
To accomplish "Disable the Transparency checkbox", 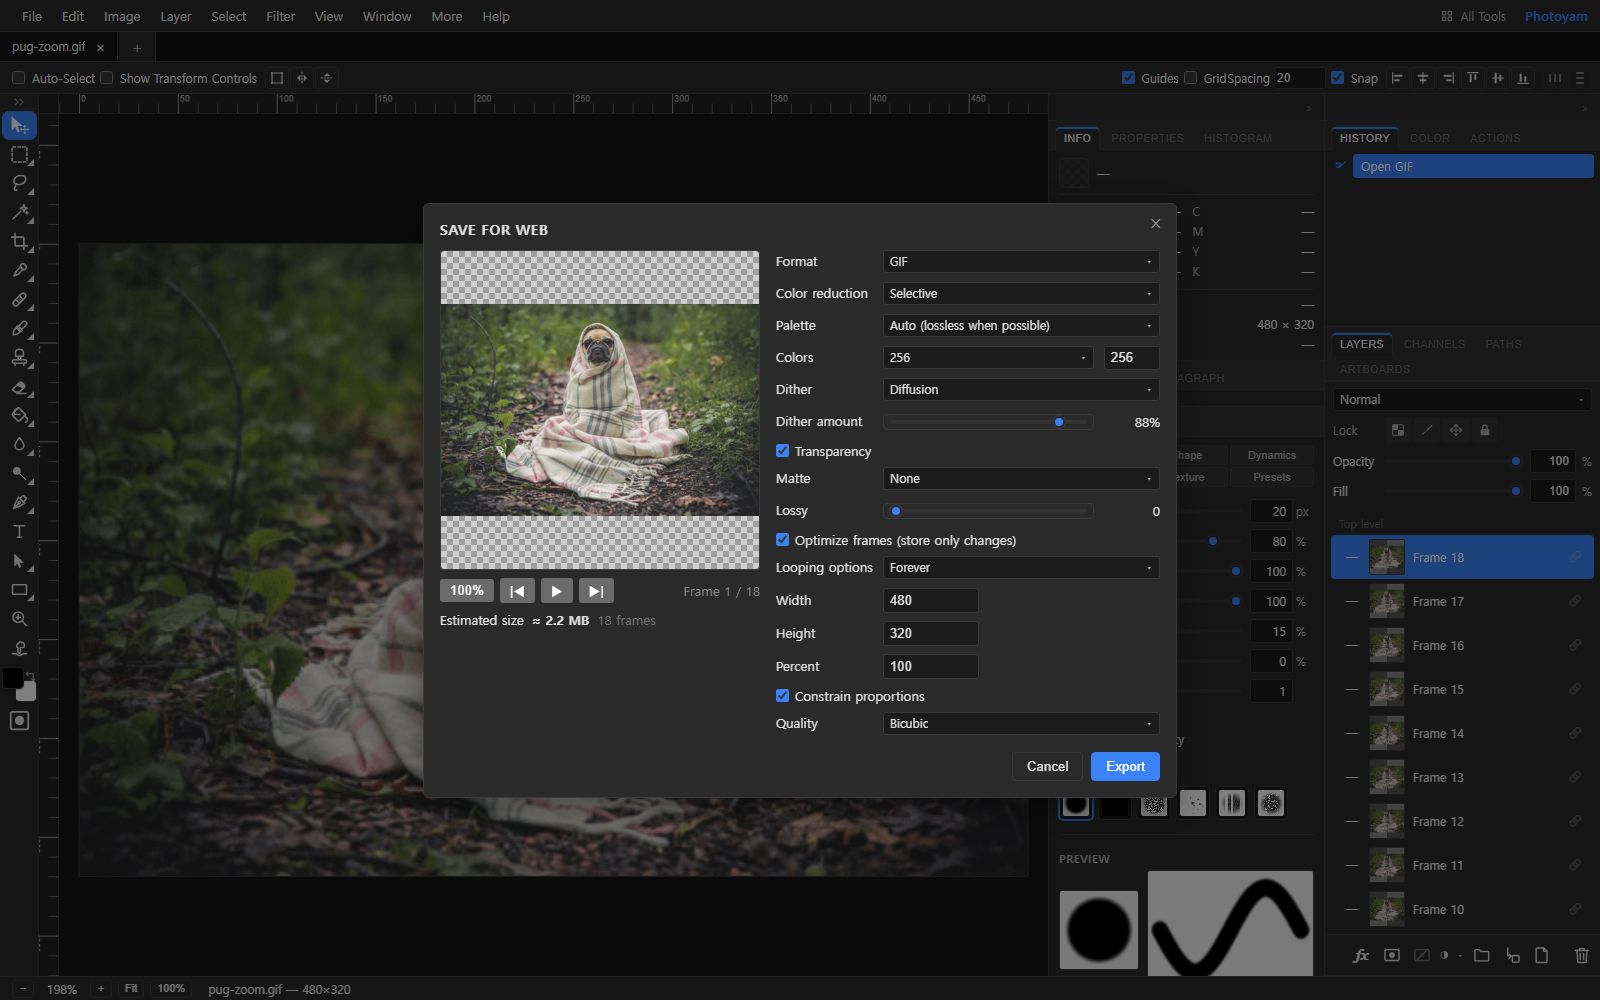I will [x=782, y=451].
